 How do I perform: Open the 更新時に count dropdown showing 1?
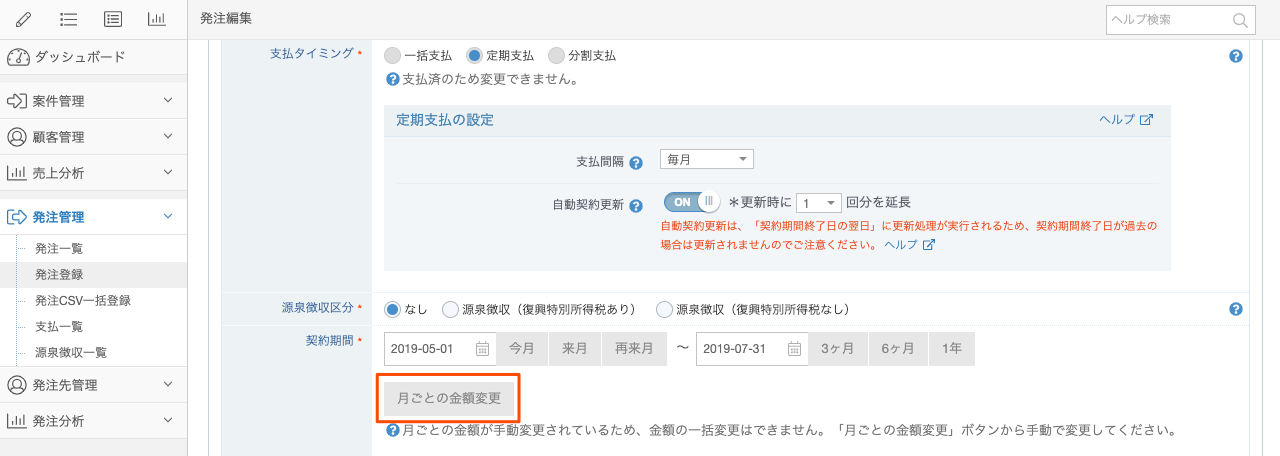tap(819, 201)
